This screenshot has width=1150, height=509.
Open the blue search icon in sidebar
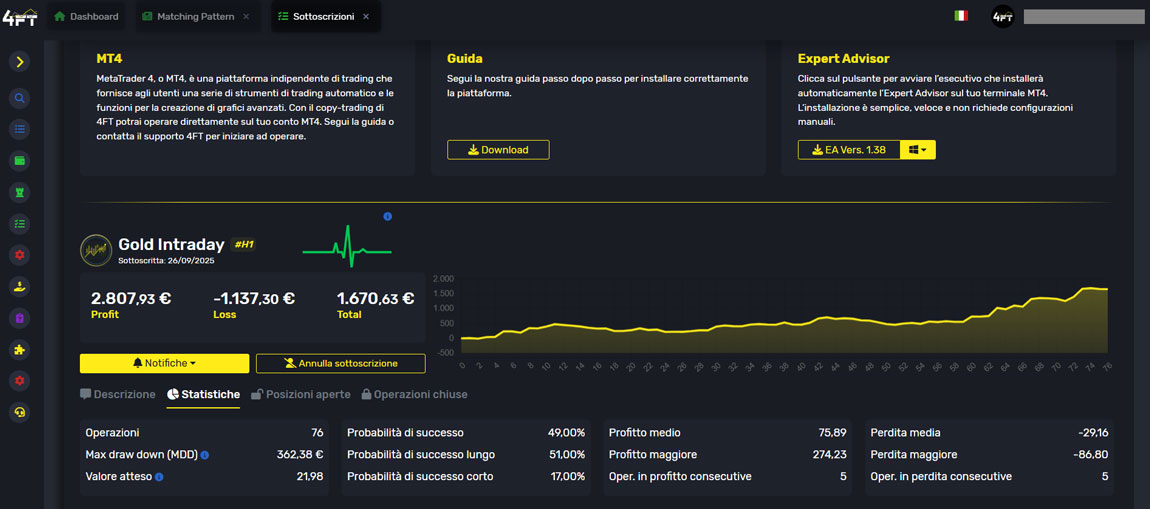click(20, 98)
